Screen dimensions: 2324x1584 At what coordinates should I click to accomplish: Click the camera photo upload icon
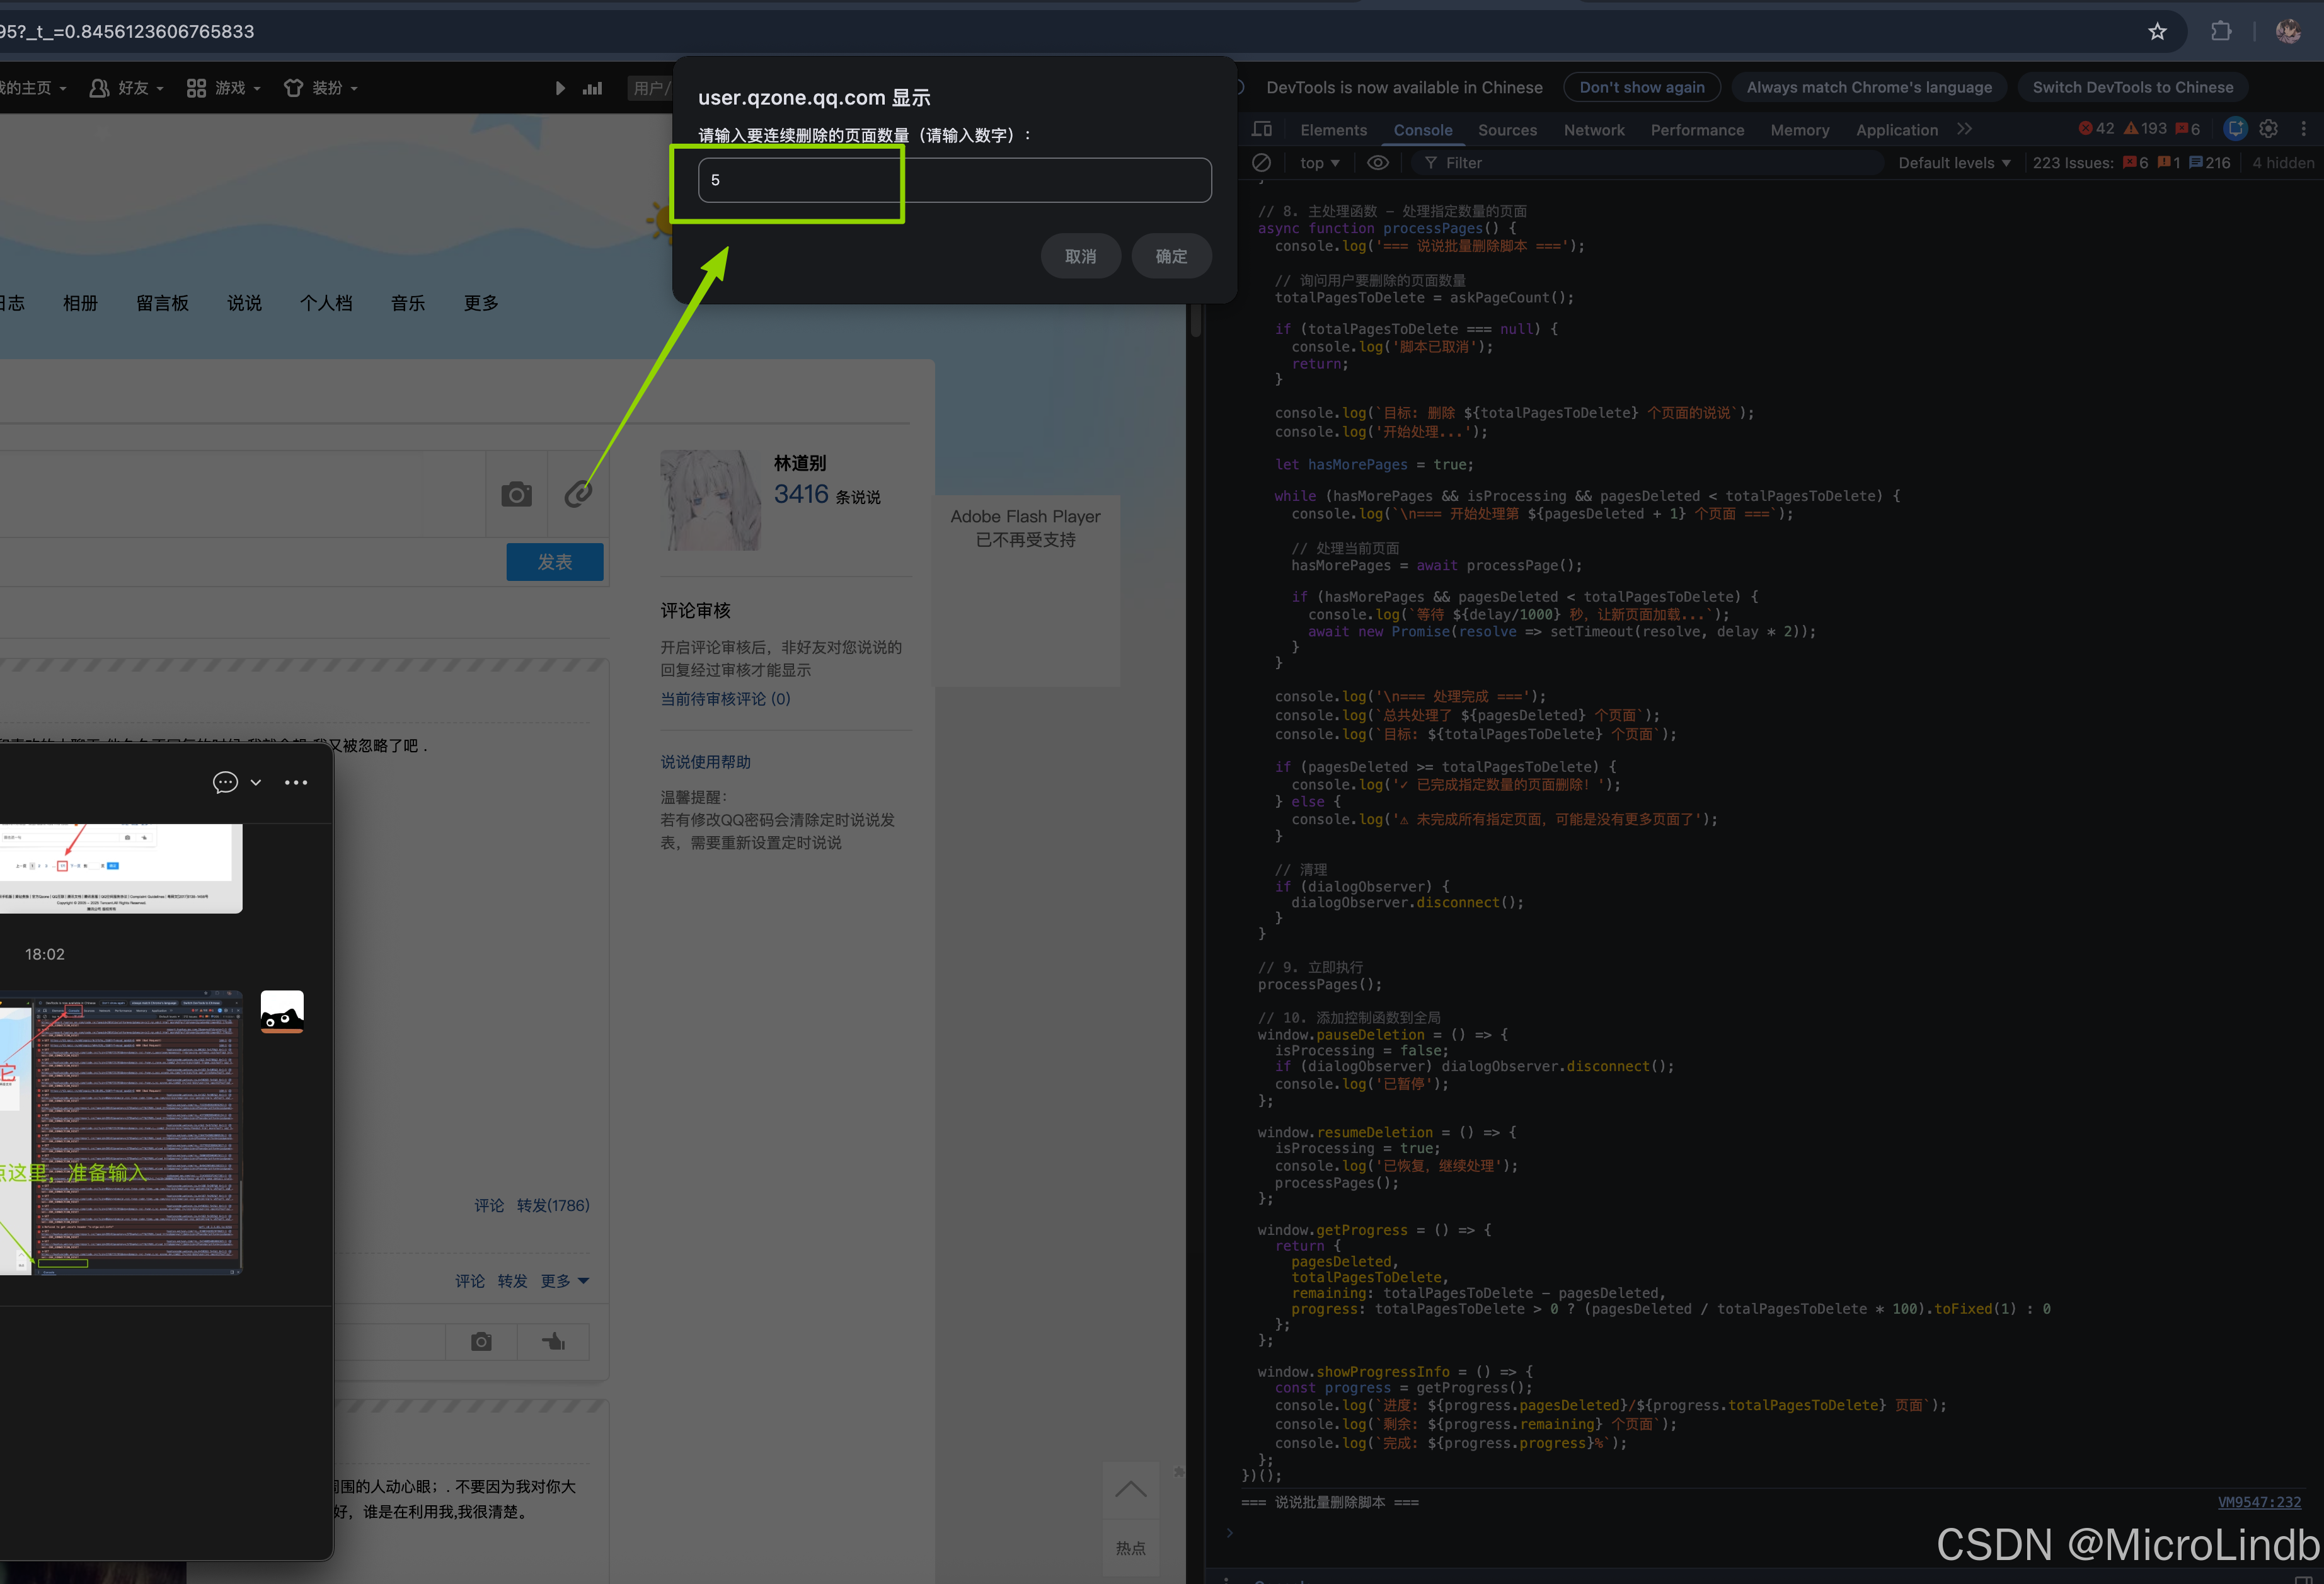tap(516, 494)
